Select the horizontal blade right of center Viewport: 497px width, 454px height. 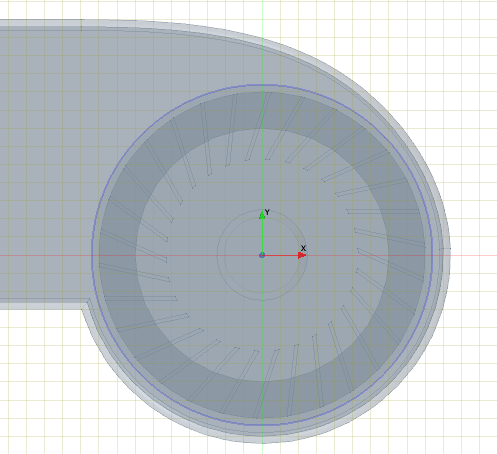[x=383, y=211]
